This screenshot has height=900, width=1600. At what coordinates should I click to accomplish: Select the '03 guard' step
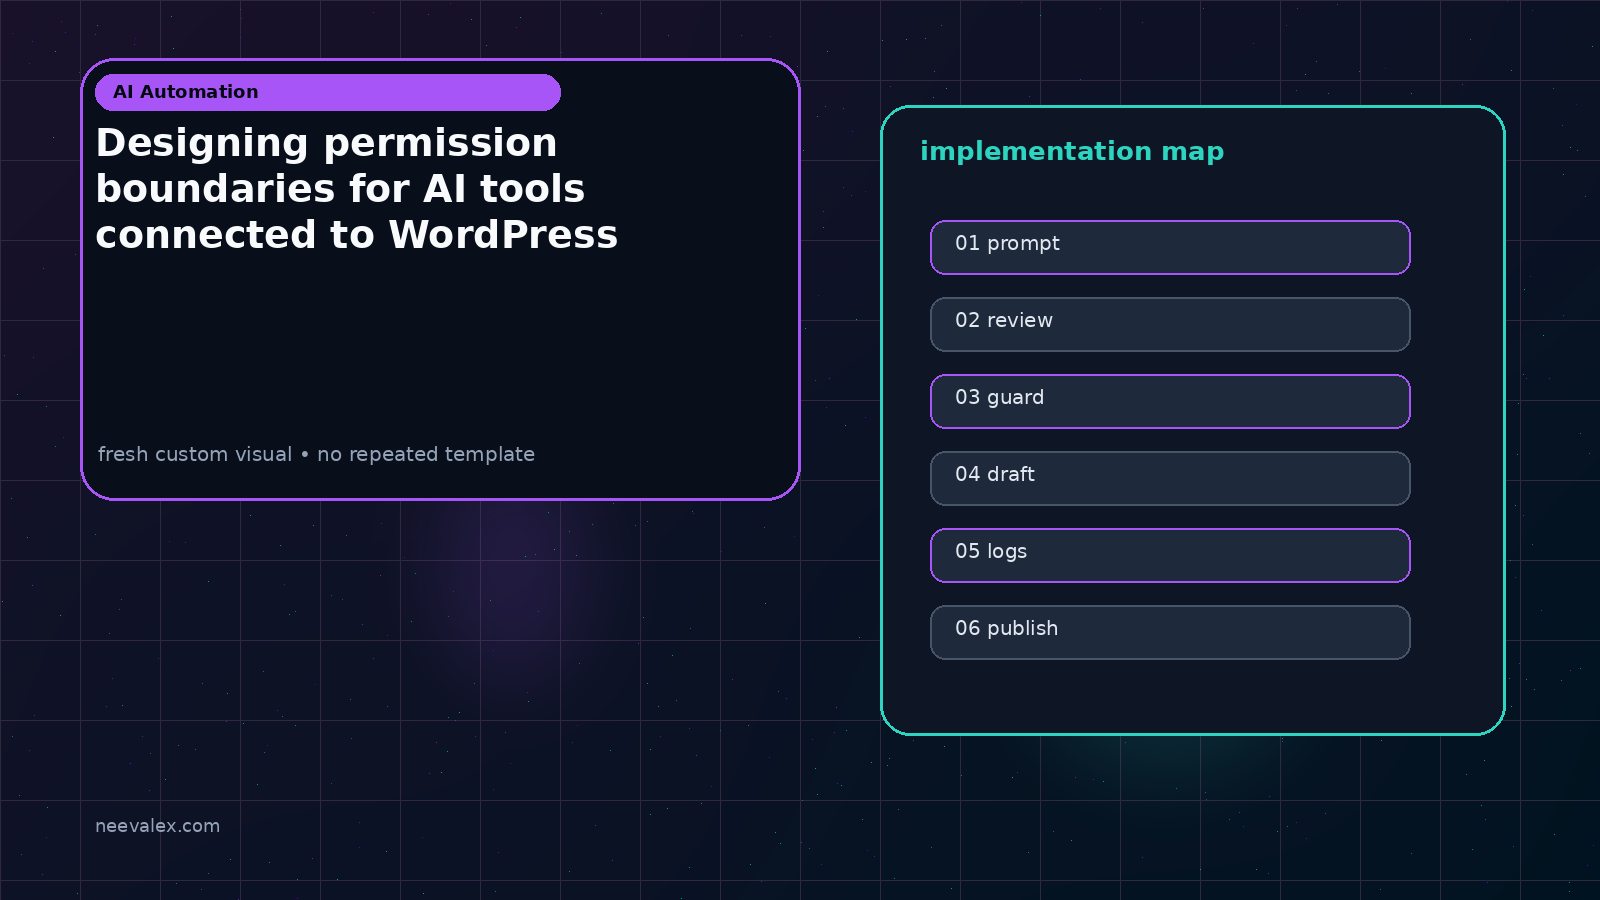(x=1170, y=401)
